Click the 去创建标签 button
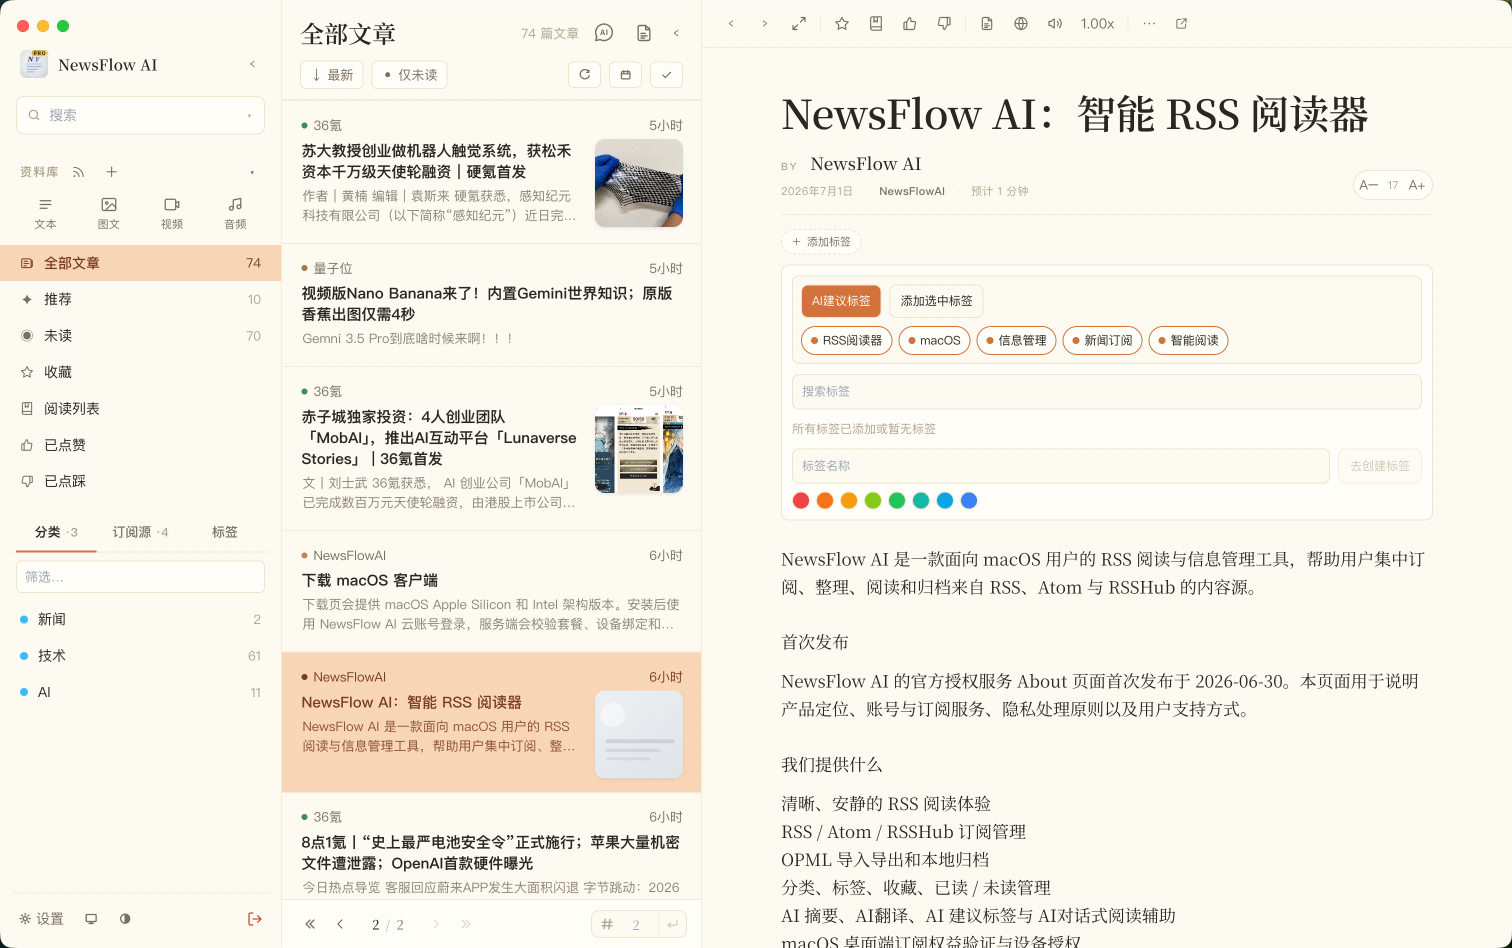Screen dimensions: 1512x948 click(1380, 466)
